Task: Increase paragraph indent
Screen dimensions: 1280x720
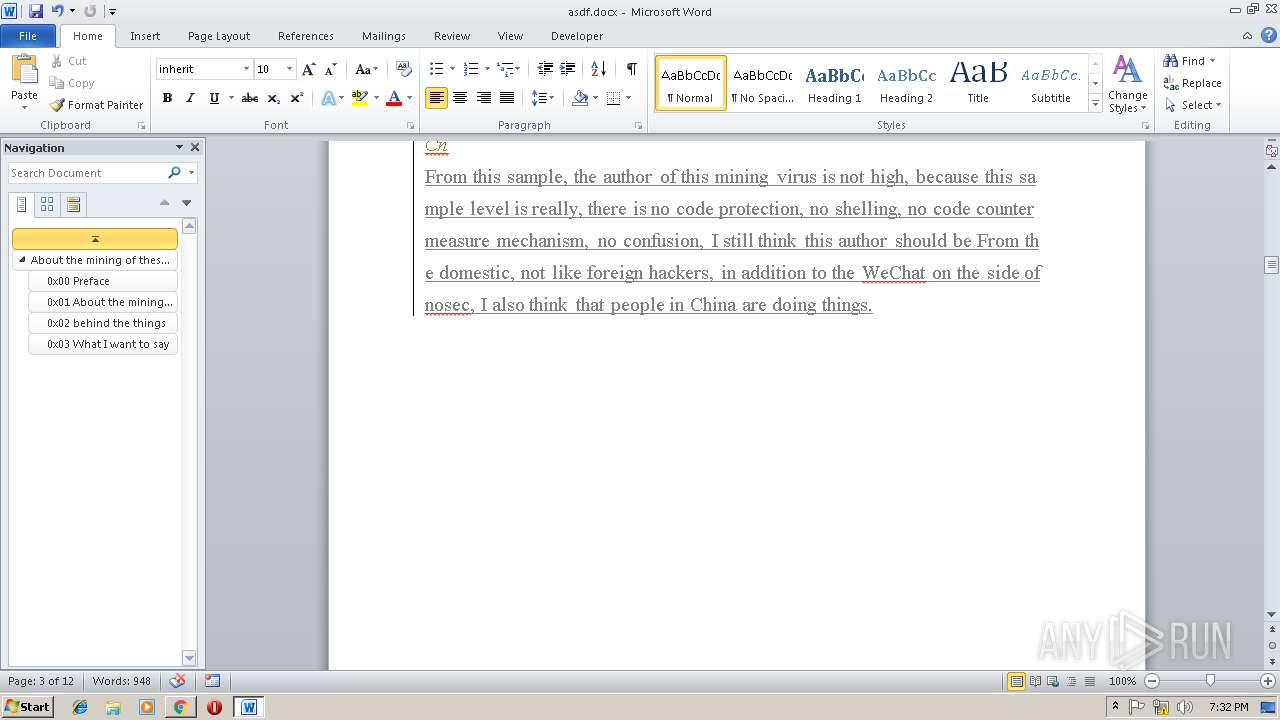Action: pos(568,69)
